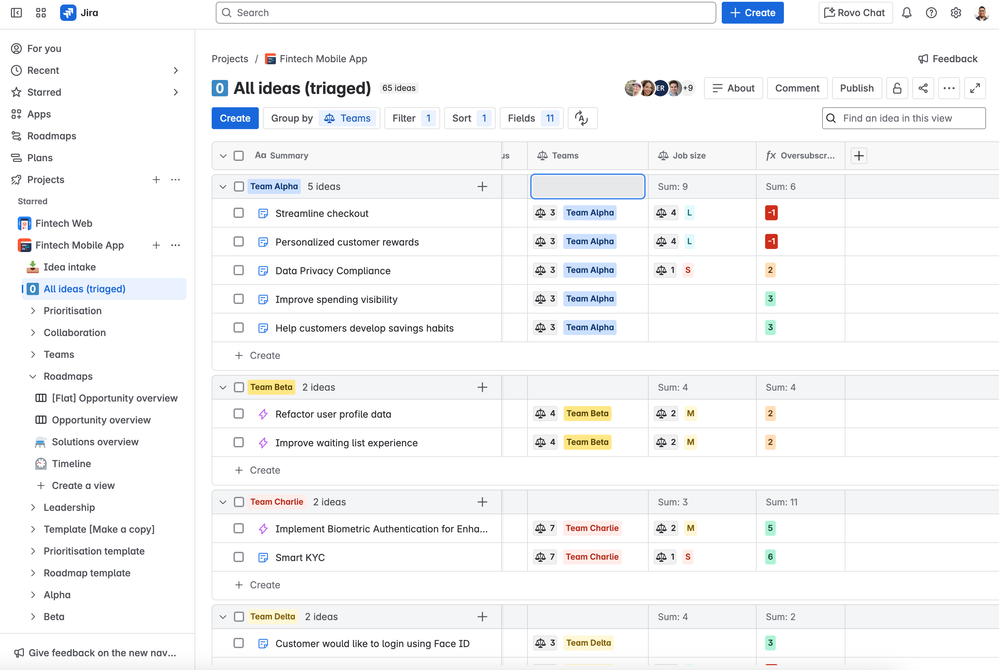Open the app switcher grid icon
The height and width of the screenshot is (670, 999).
click(41, 13)
